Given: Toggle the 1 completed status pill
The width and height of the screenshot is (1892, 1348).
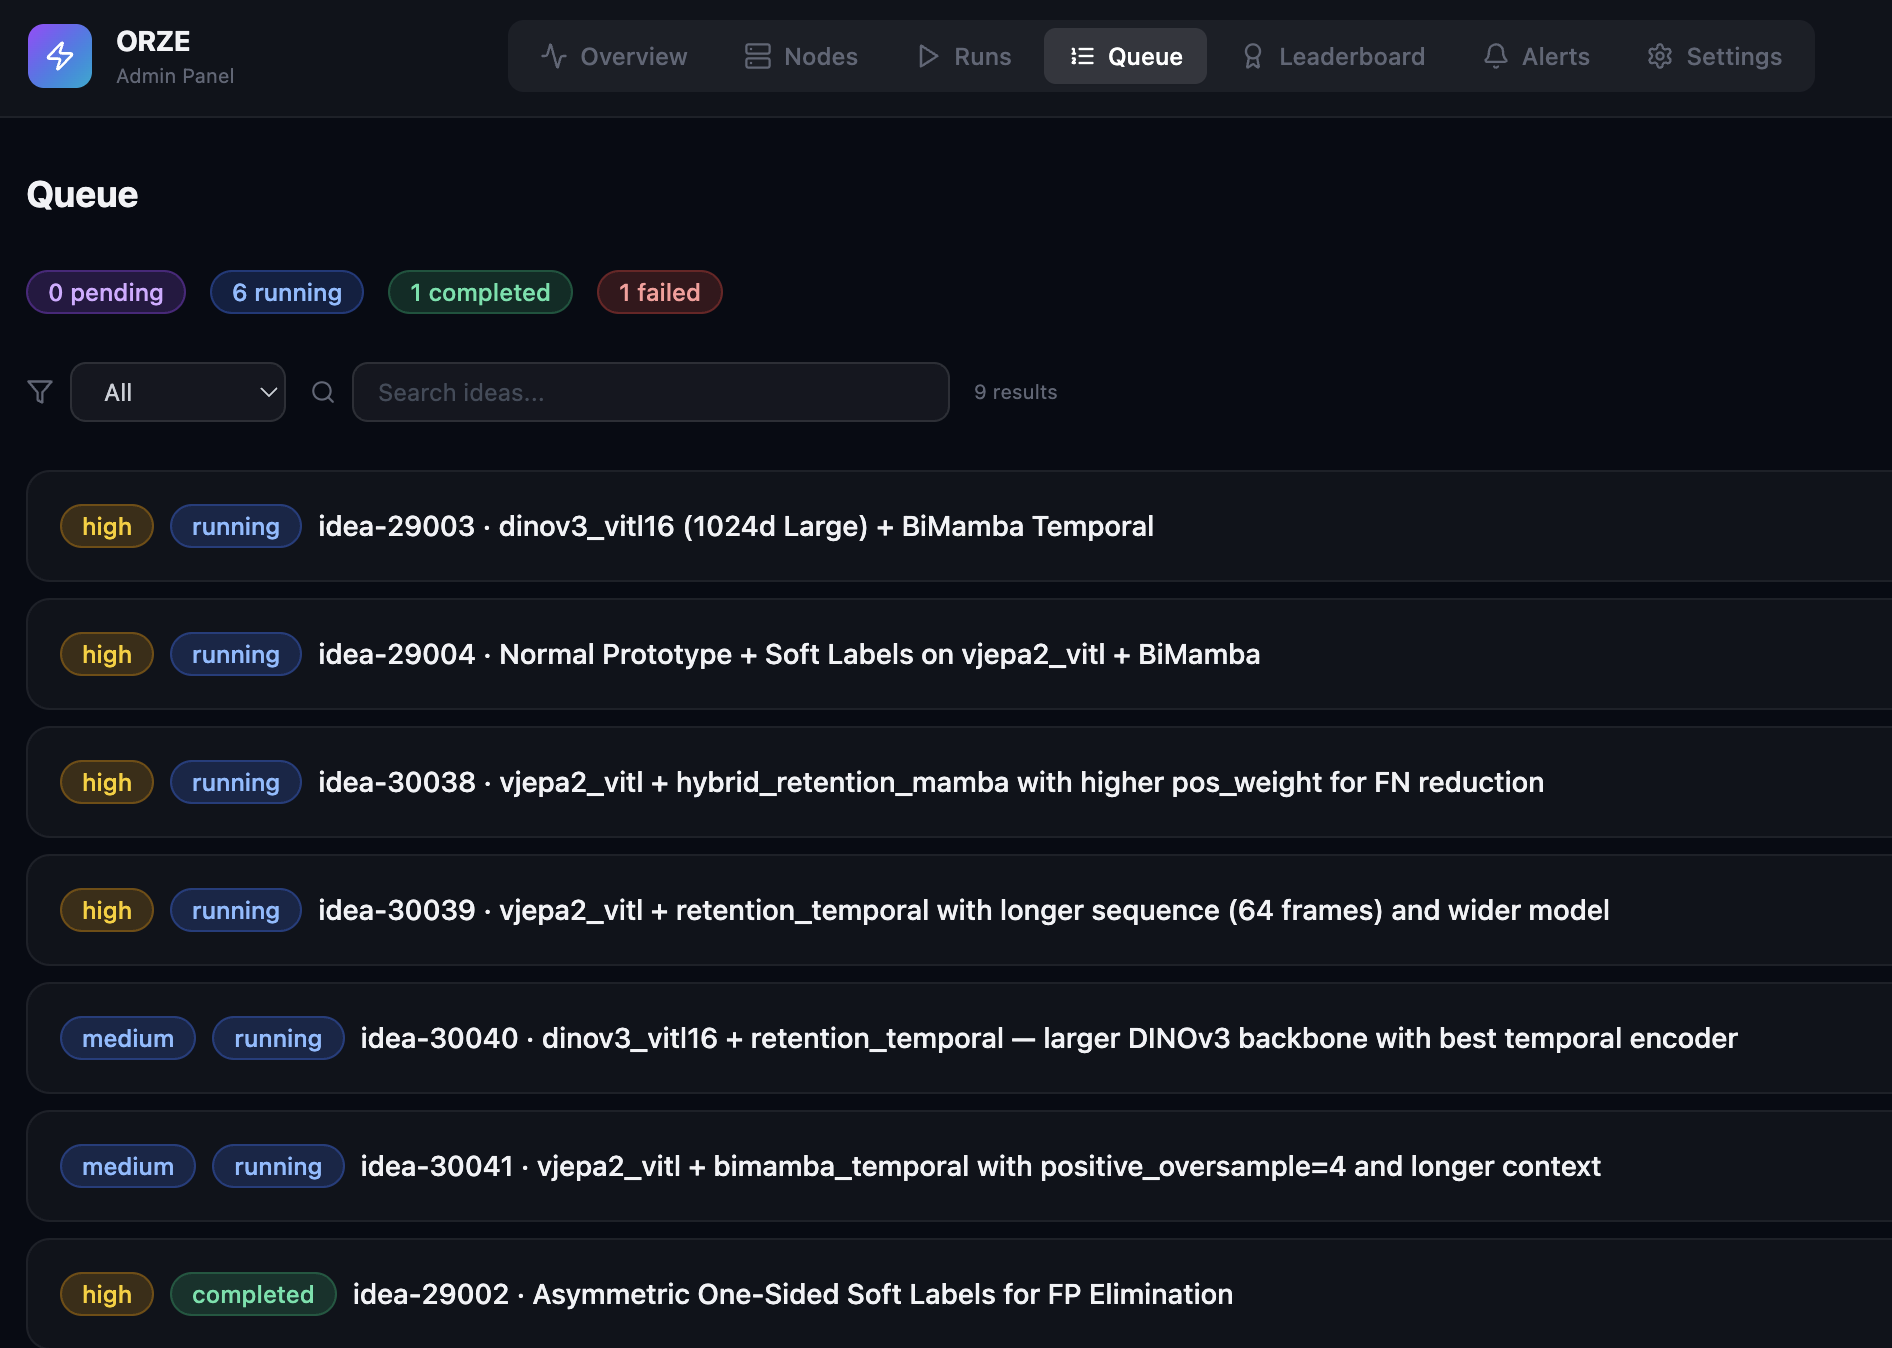Looking at the screenshot, I should [x=480, y=292].
